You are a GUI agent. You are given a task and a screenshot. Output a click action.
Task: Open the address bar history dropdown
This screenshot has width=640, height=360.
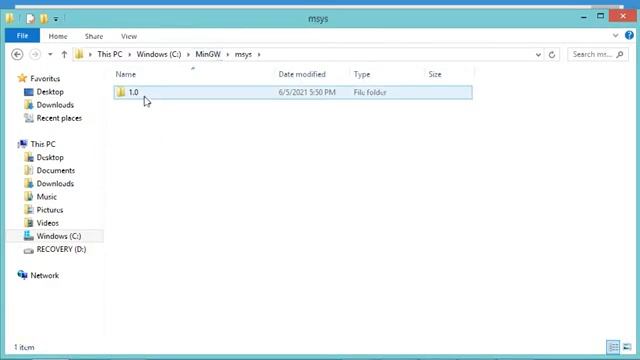pyautogui.click(x=538, y=55)
